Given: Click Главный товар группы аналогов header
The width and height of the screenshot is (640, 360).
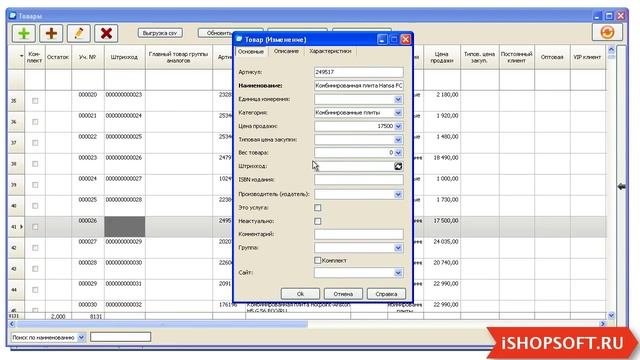Looking at the screenshot, I should click(178, 57).
